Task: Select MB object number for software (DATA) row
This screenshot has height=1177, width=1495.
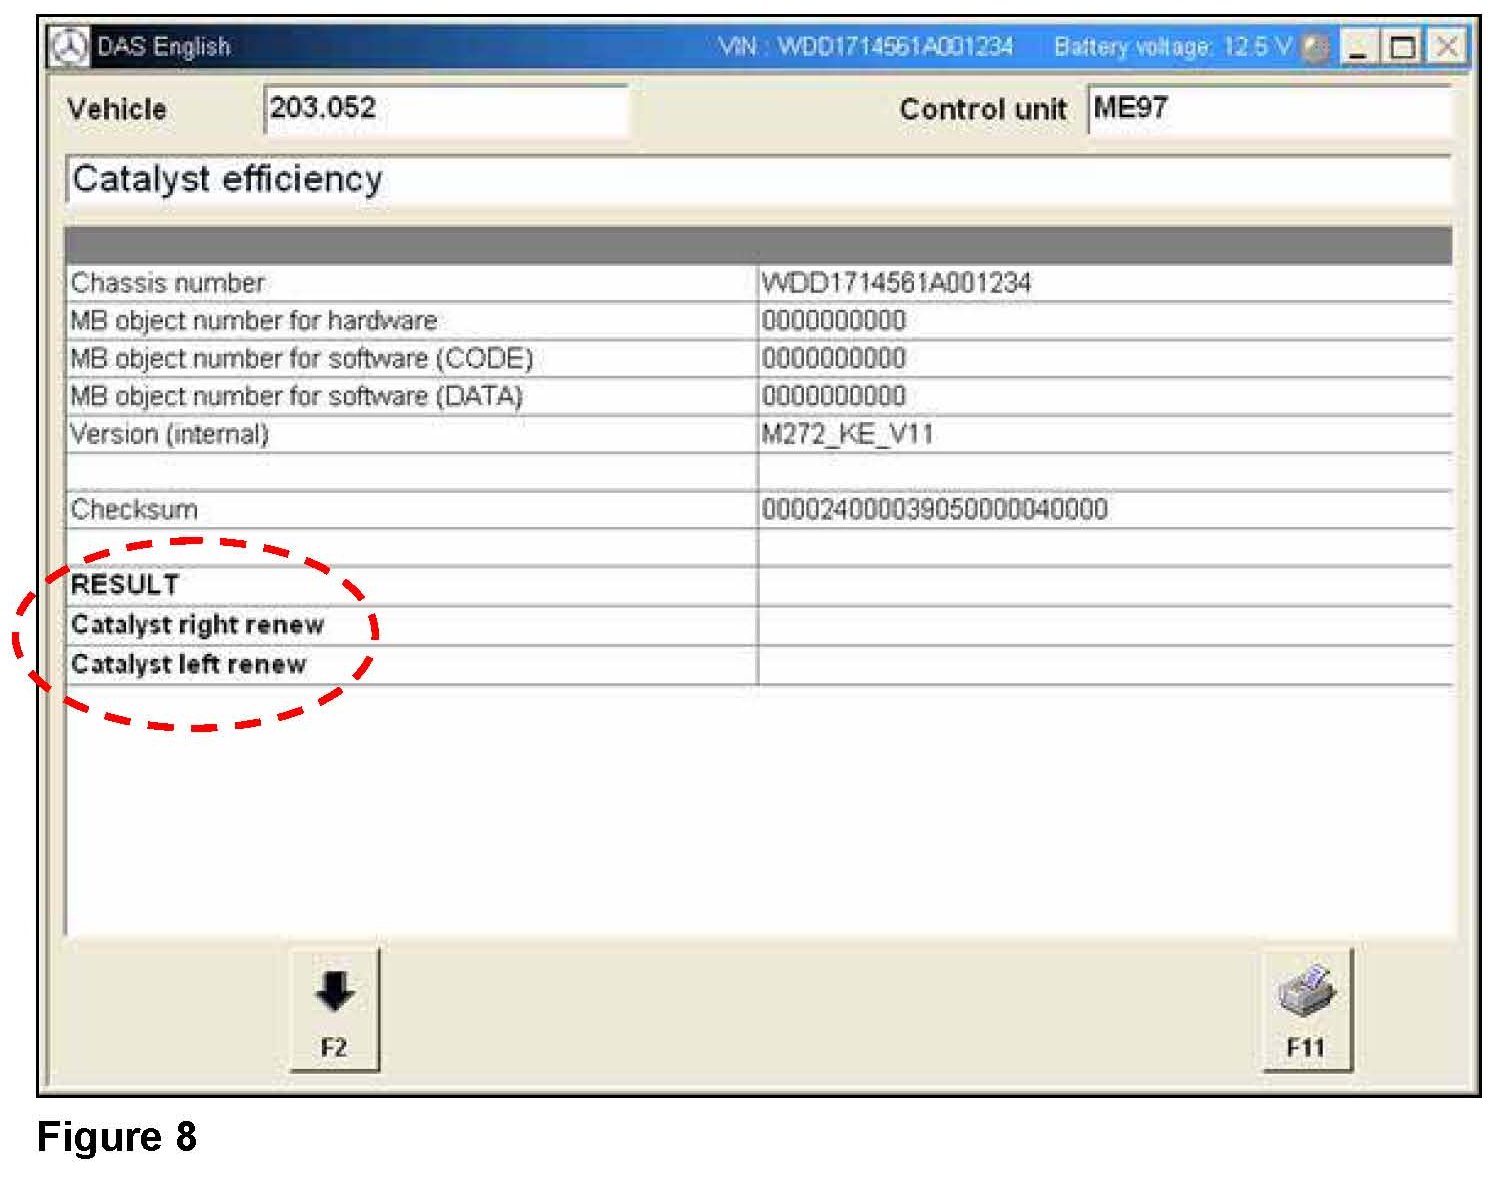Action: coord(759,397)
